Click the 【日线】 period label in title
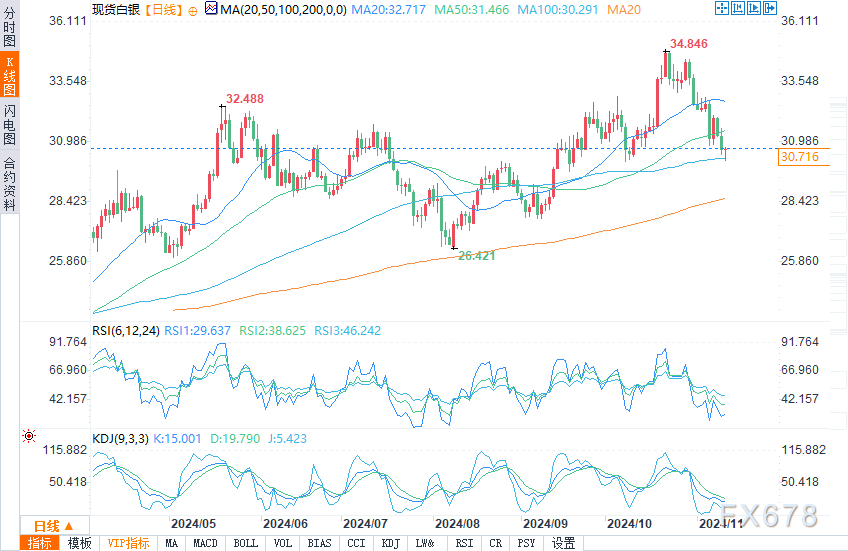848x551 pixels. click(163, 9)
